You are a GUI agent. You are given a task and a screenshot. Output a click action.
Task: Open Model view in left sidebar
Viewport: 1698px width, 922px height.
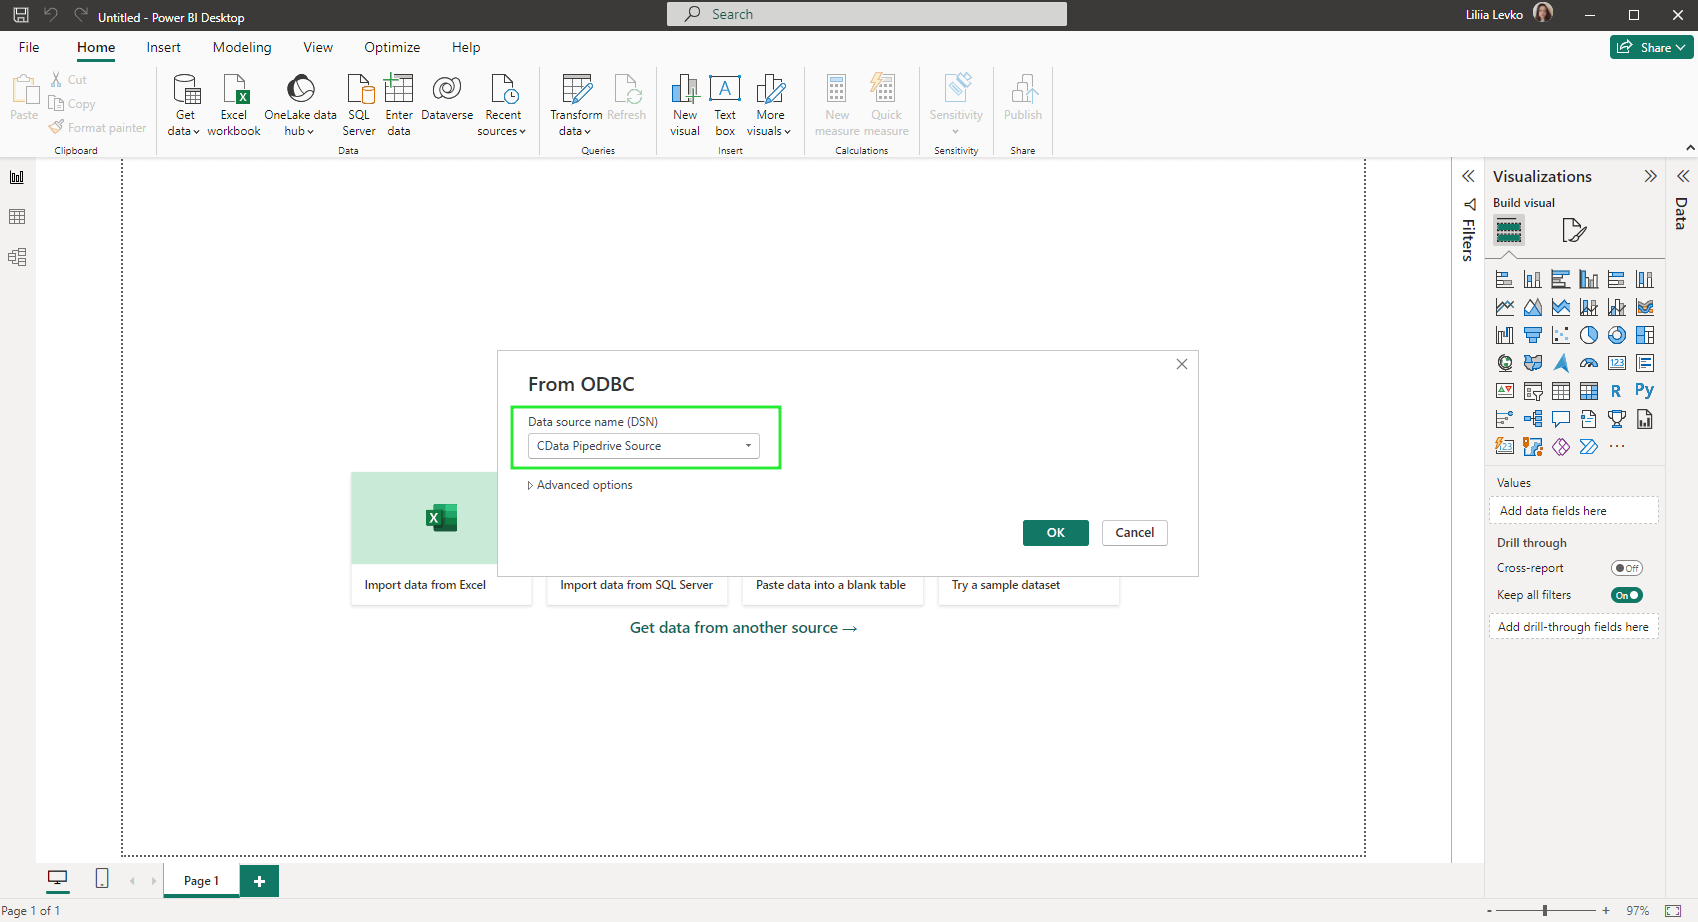(17, 257)
